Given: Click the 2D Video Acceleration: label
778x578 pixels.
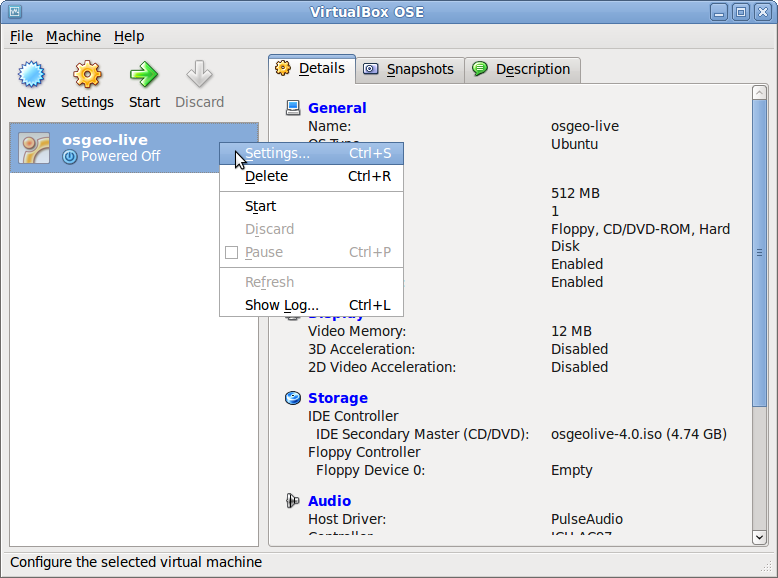Looking at the screenshot, I should [x=382, y=367].
